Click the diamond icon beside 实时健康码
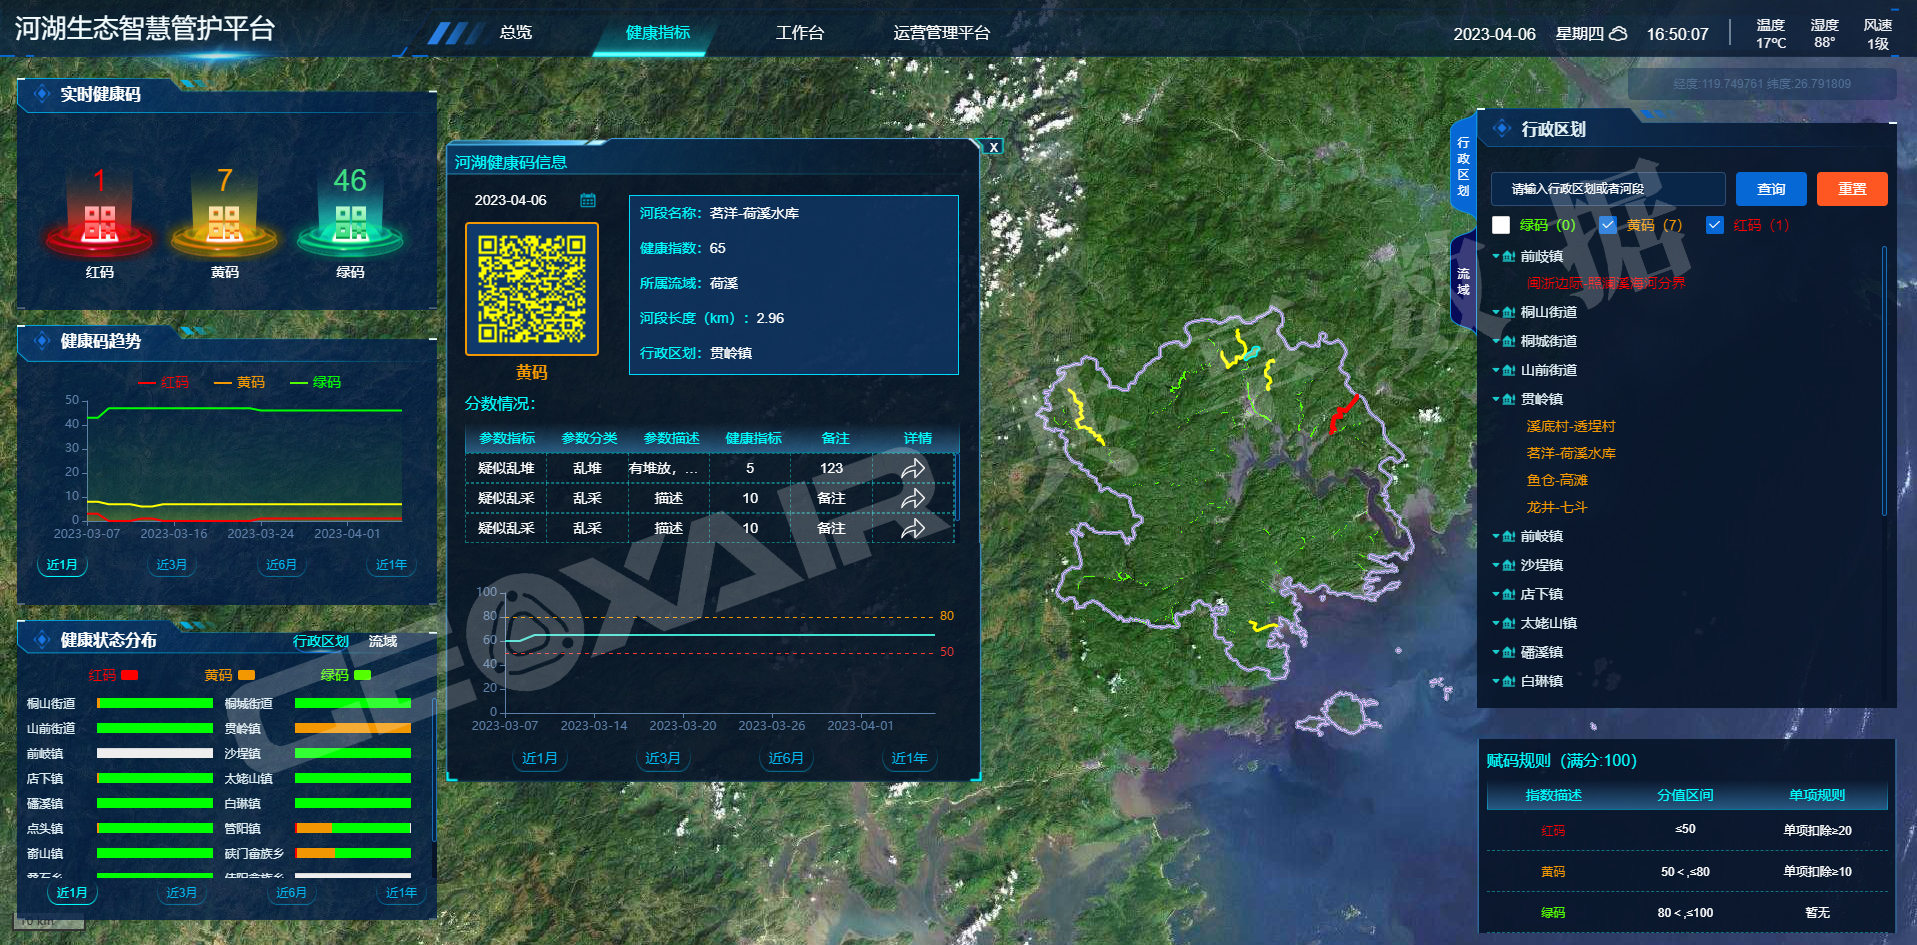This screenshot has width=1917, height=945. click(x=42, y=94)
